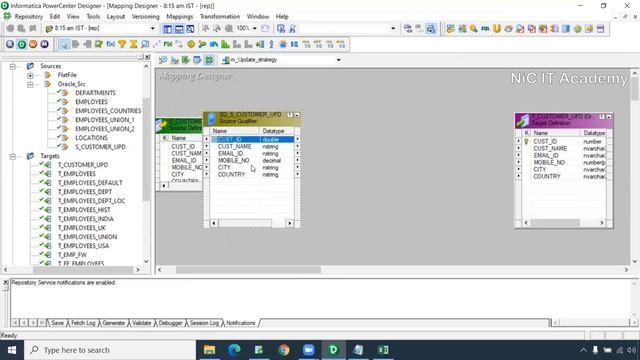The width and height of the screenshot is (640, 360).
Task: Select MOBILE_NO port in Source Qualifier
Action: (x=233, y=160)
